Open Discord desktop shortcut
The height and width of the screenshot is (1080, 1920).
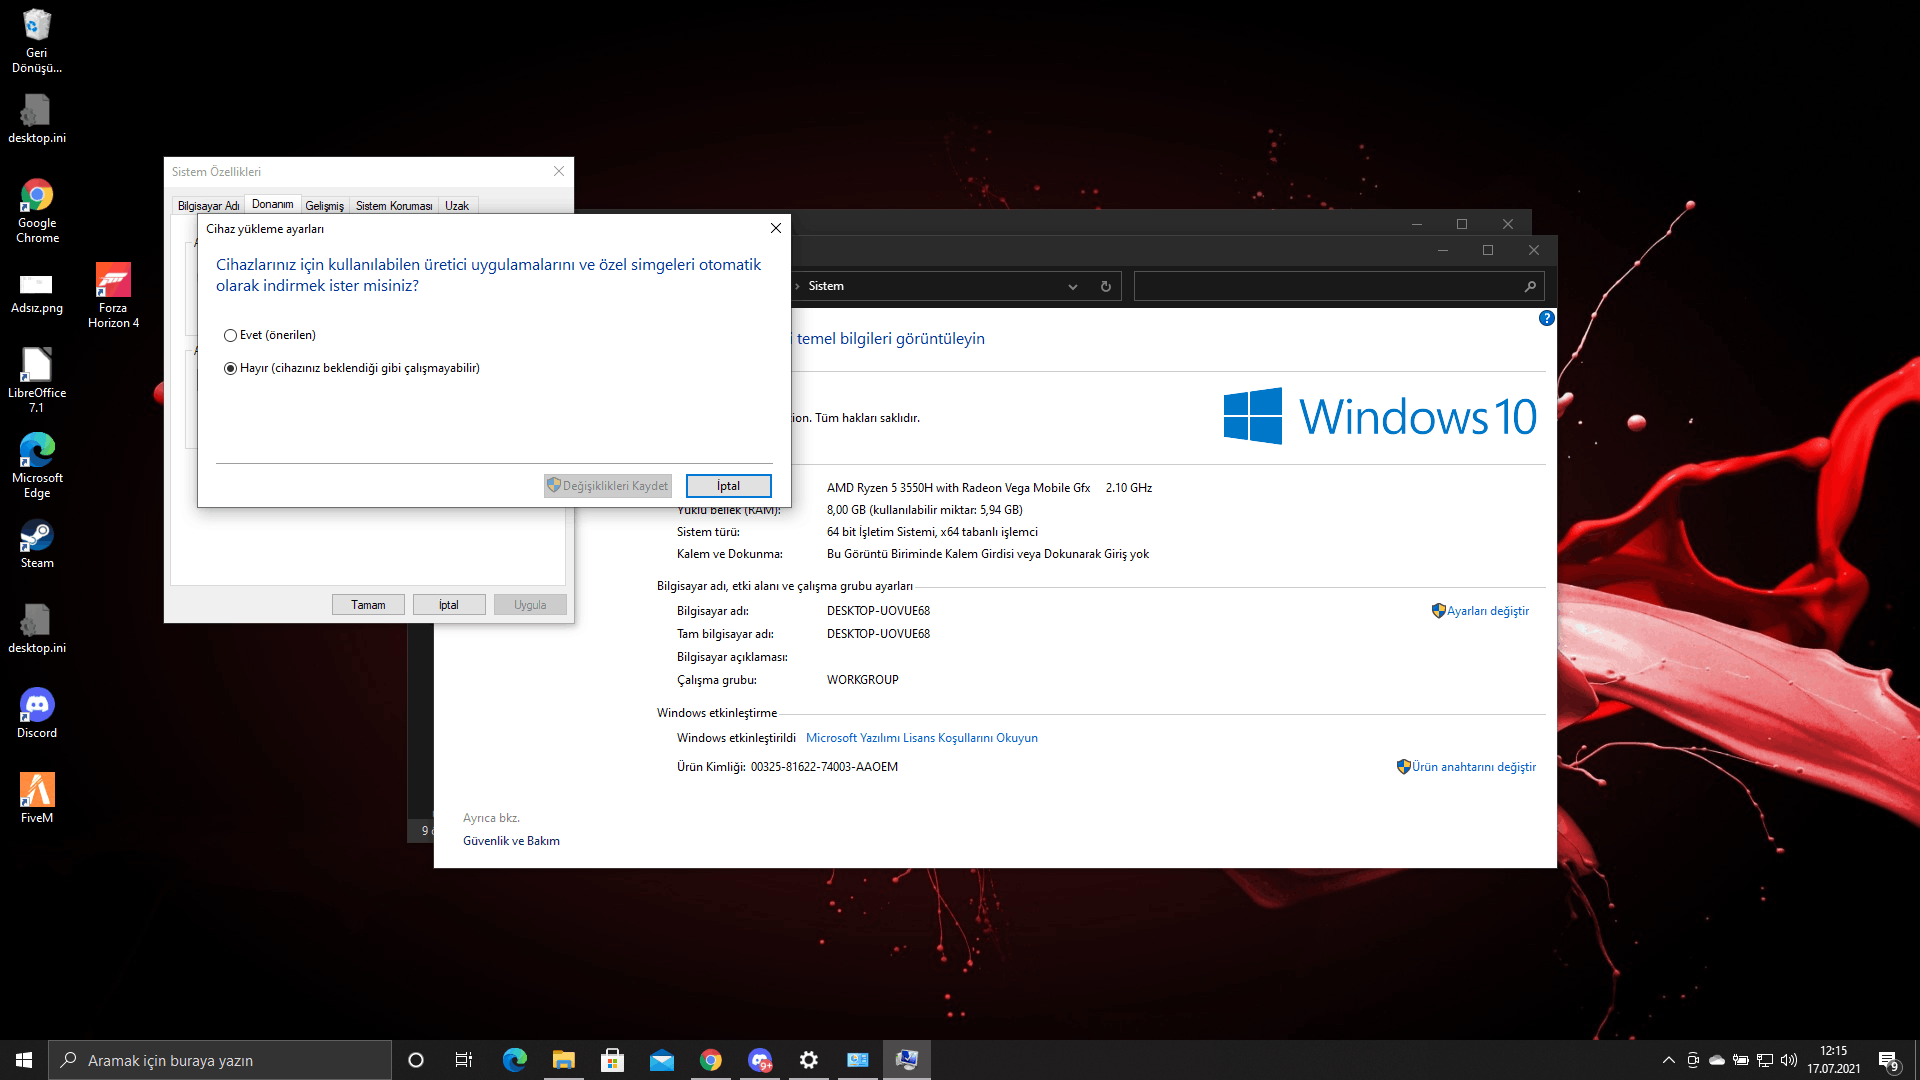tap(37, 713)
